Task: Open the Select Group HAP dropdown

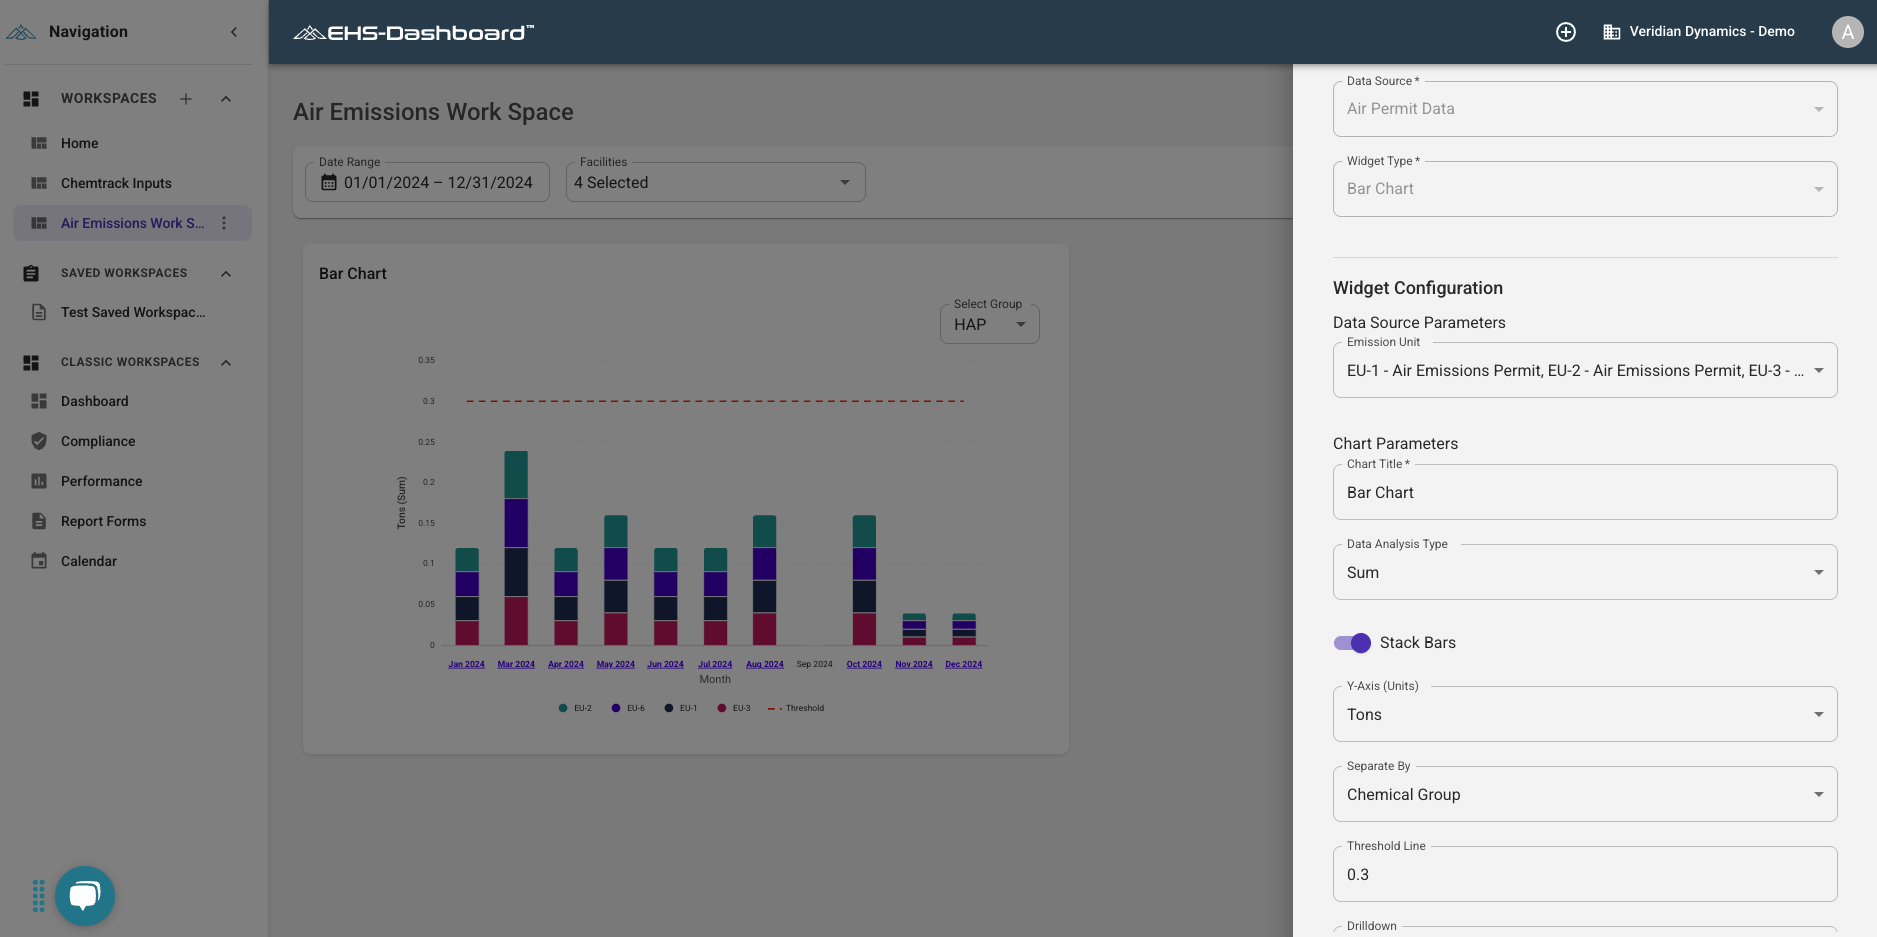Action: pyautogui.click(x=988, y=324)
